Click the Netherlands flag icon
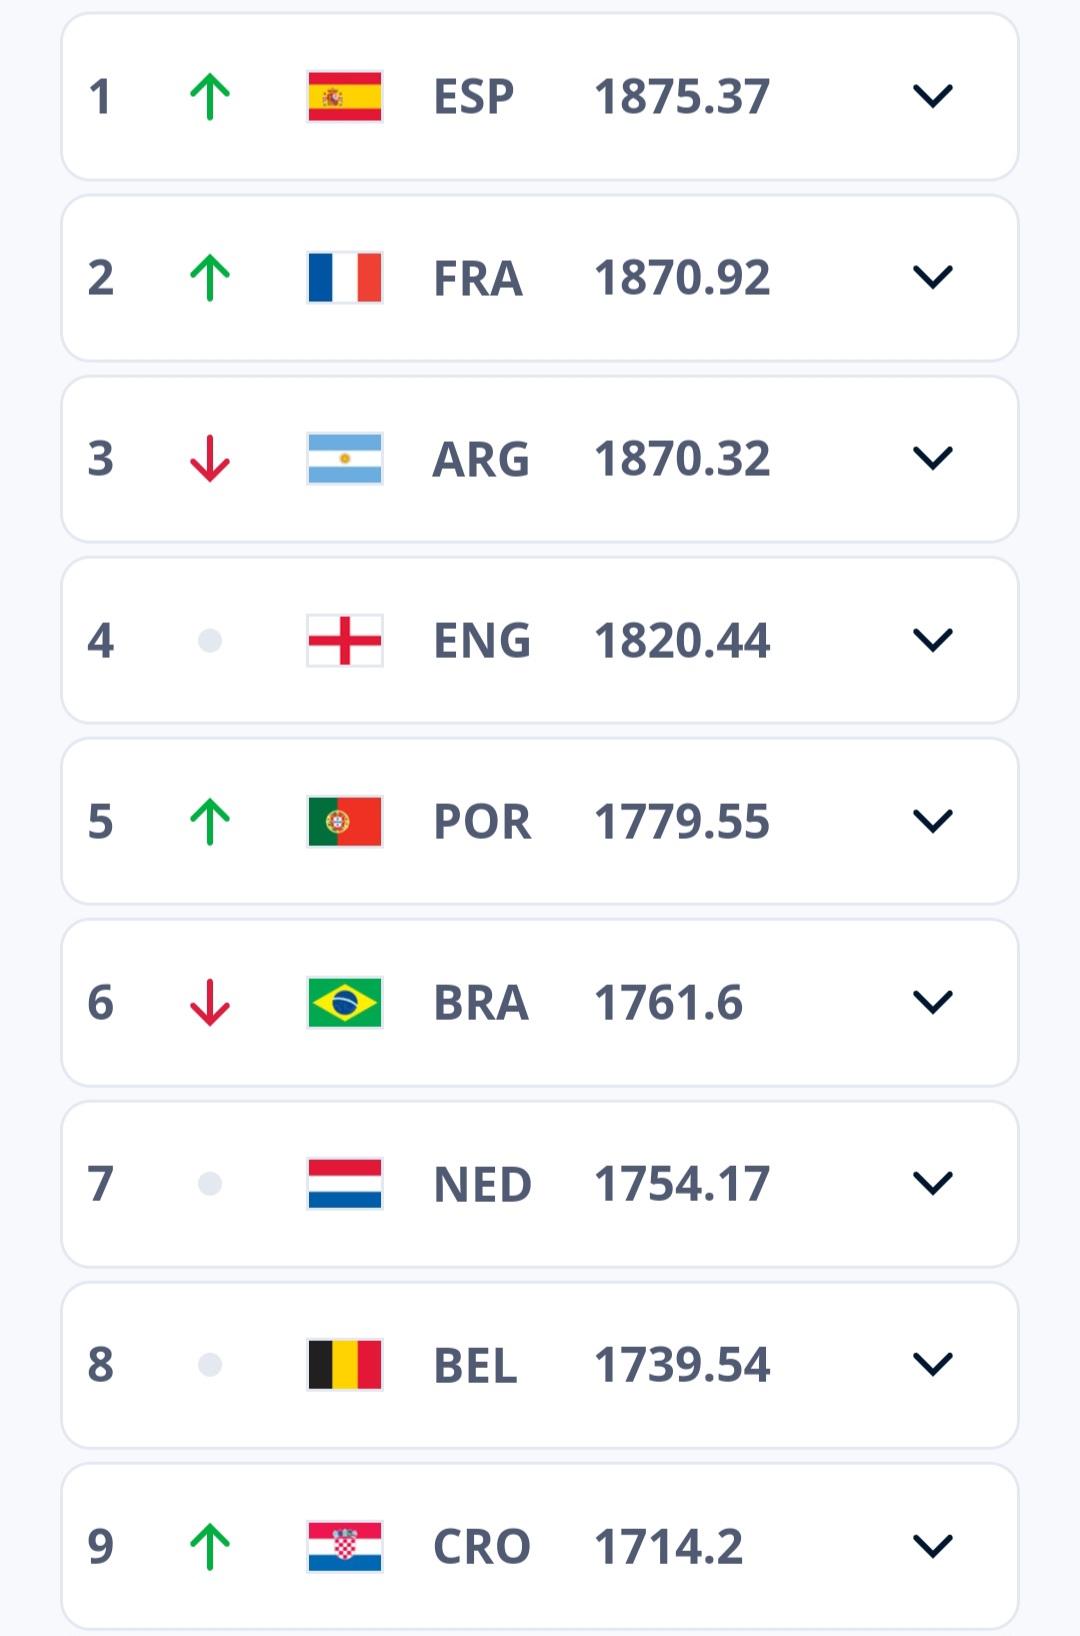The height and width of the screenshot is (1636, 1080). (345, 1184)
